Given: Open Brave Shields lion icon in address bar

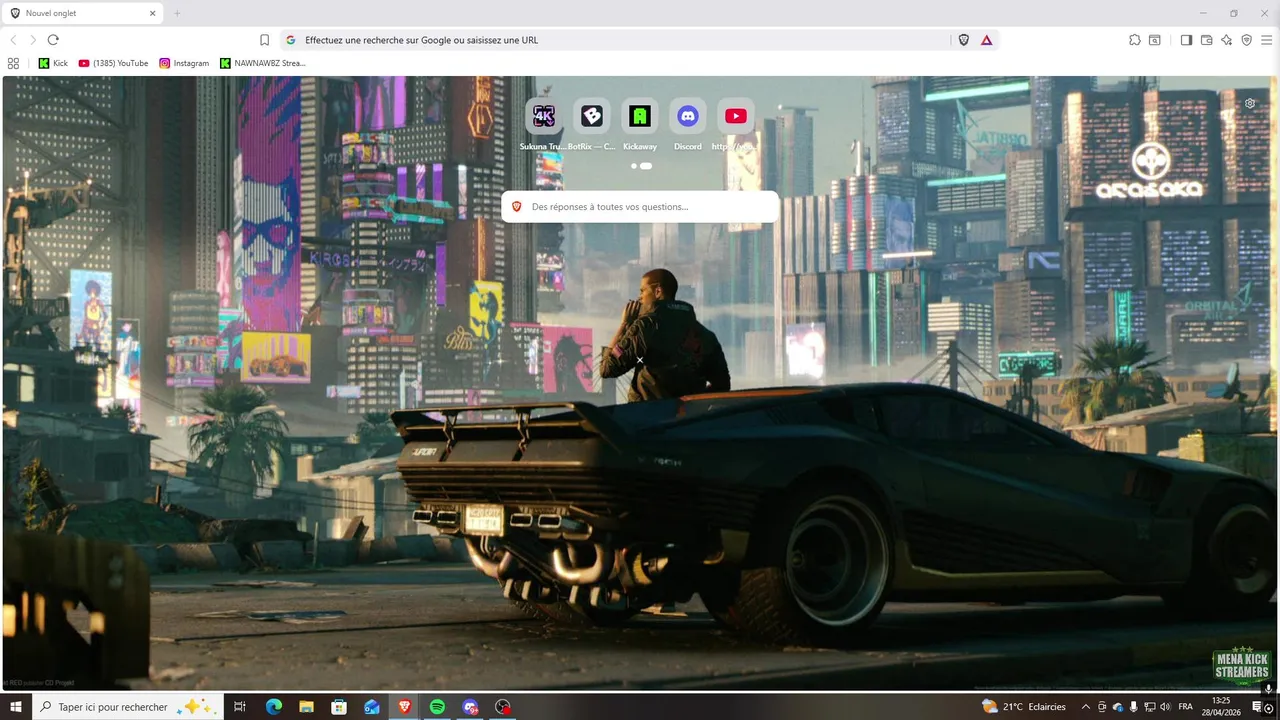Looking at the screenshot, I should click(x=964, y=40).
